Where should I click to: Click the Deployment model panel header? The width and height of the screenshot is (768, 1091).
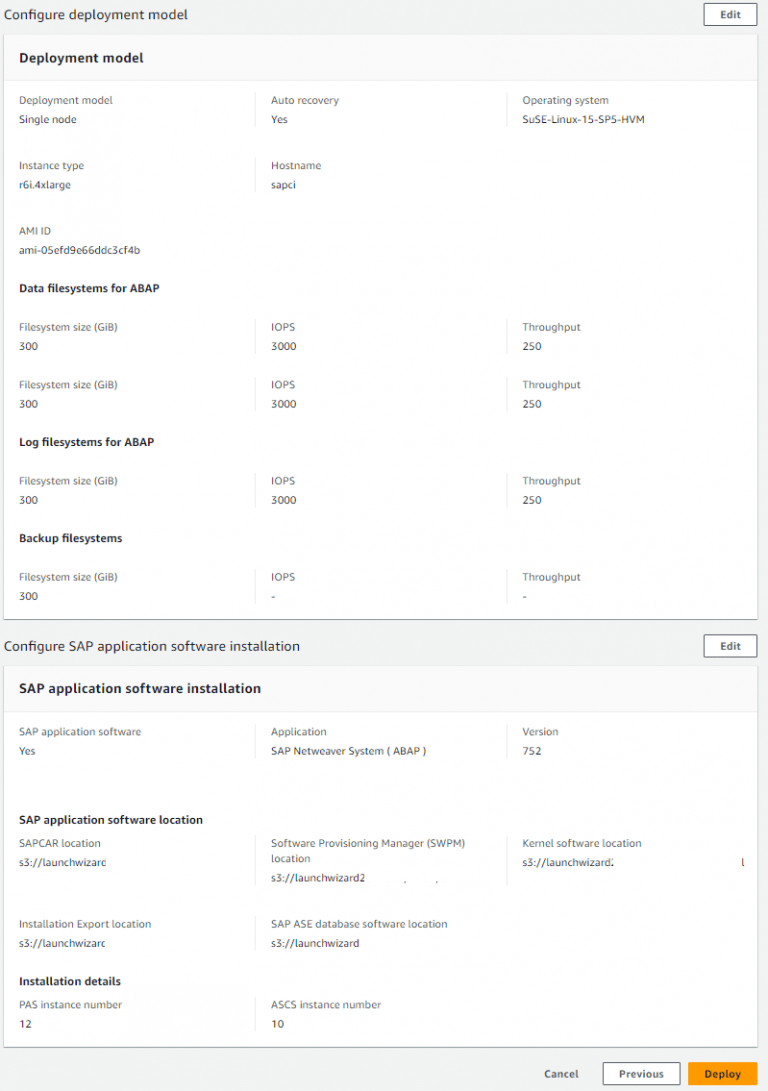80,57
